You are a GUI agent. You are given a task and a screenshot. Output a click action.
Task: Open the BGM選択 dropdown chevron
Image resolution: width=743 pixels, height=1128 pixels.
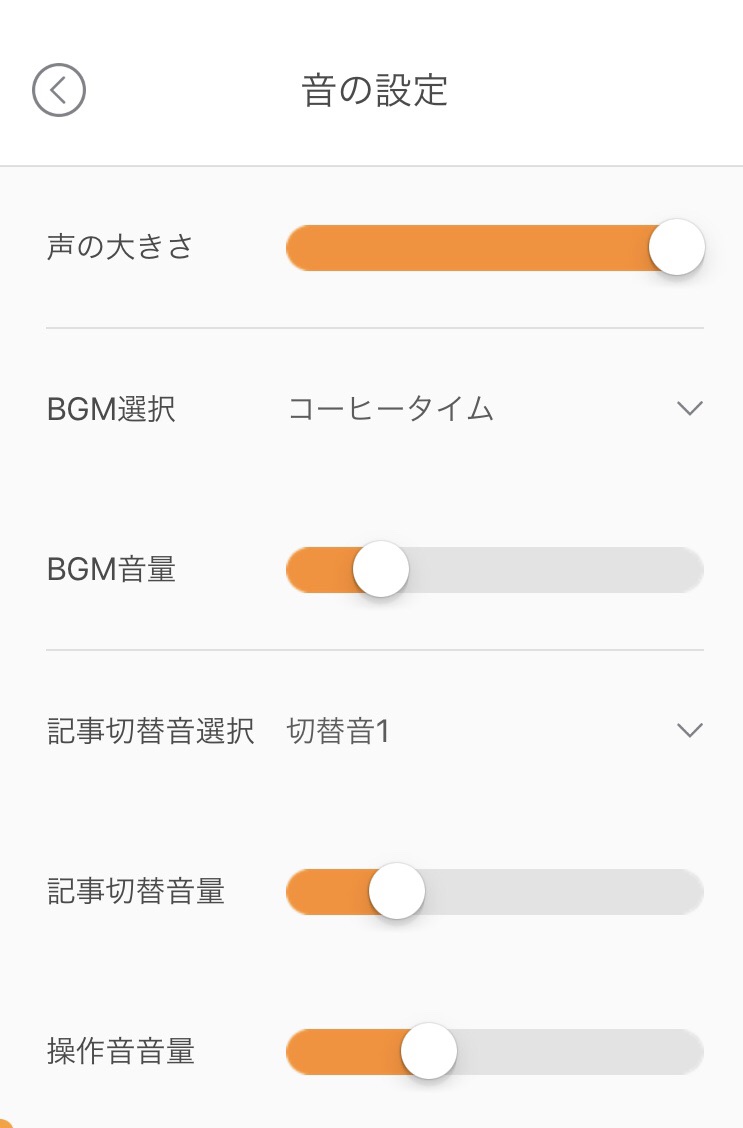coord(689,409)
